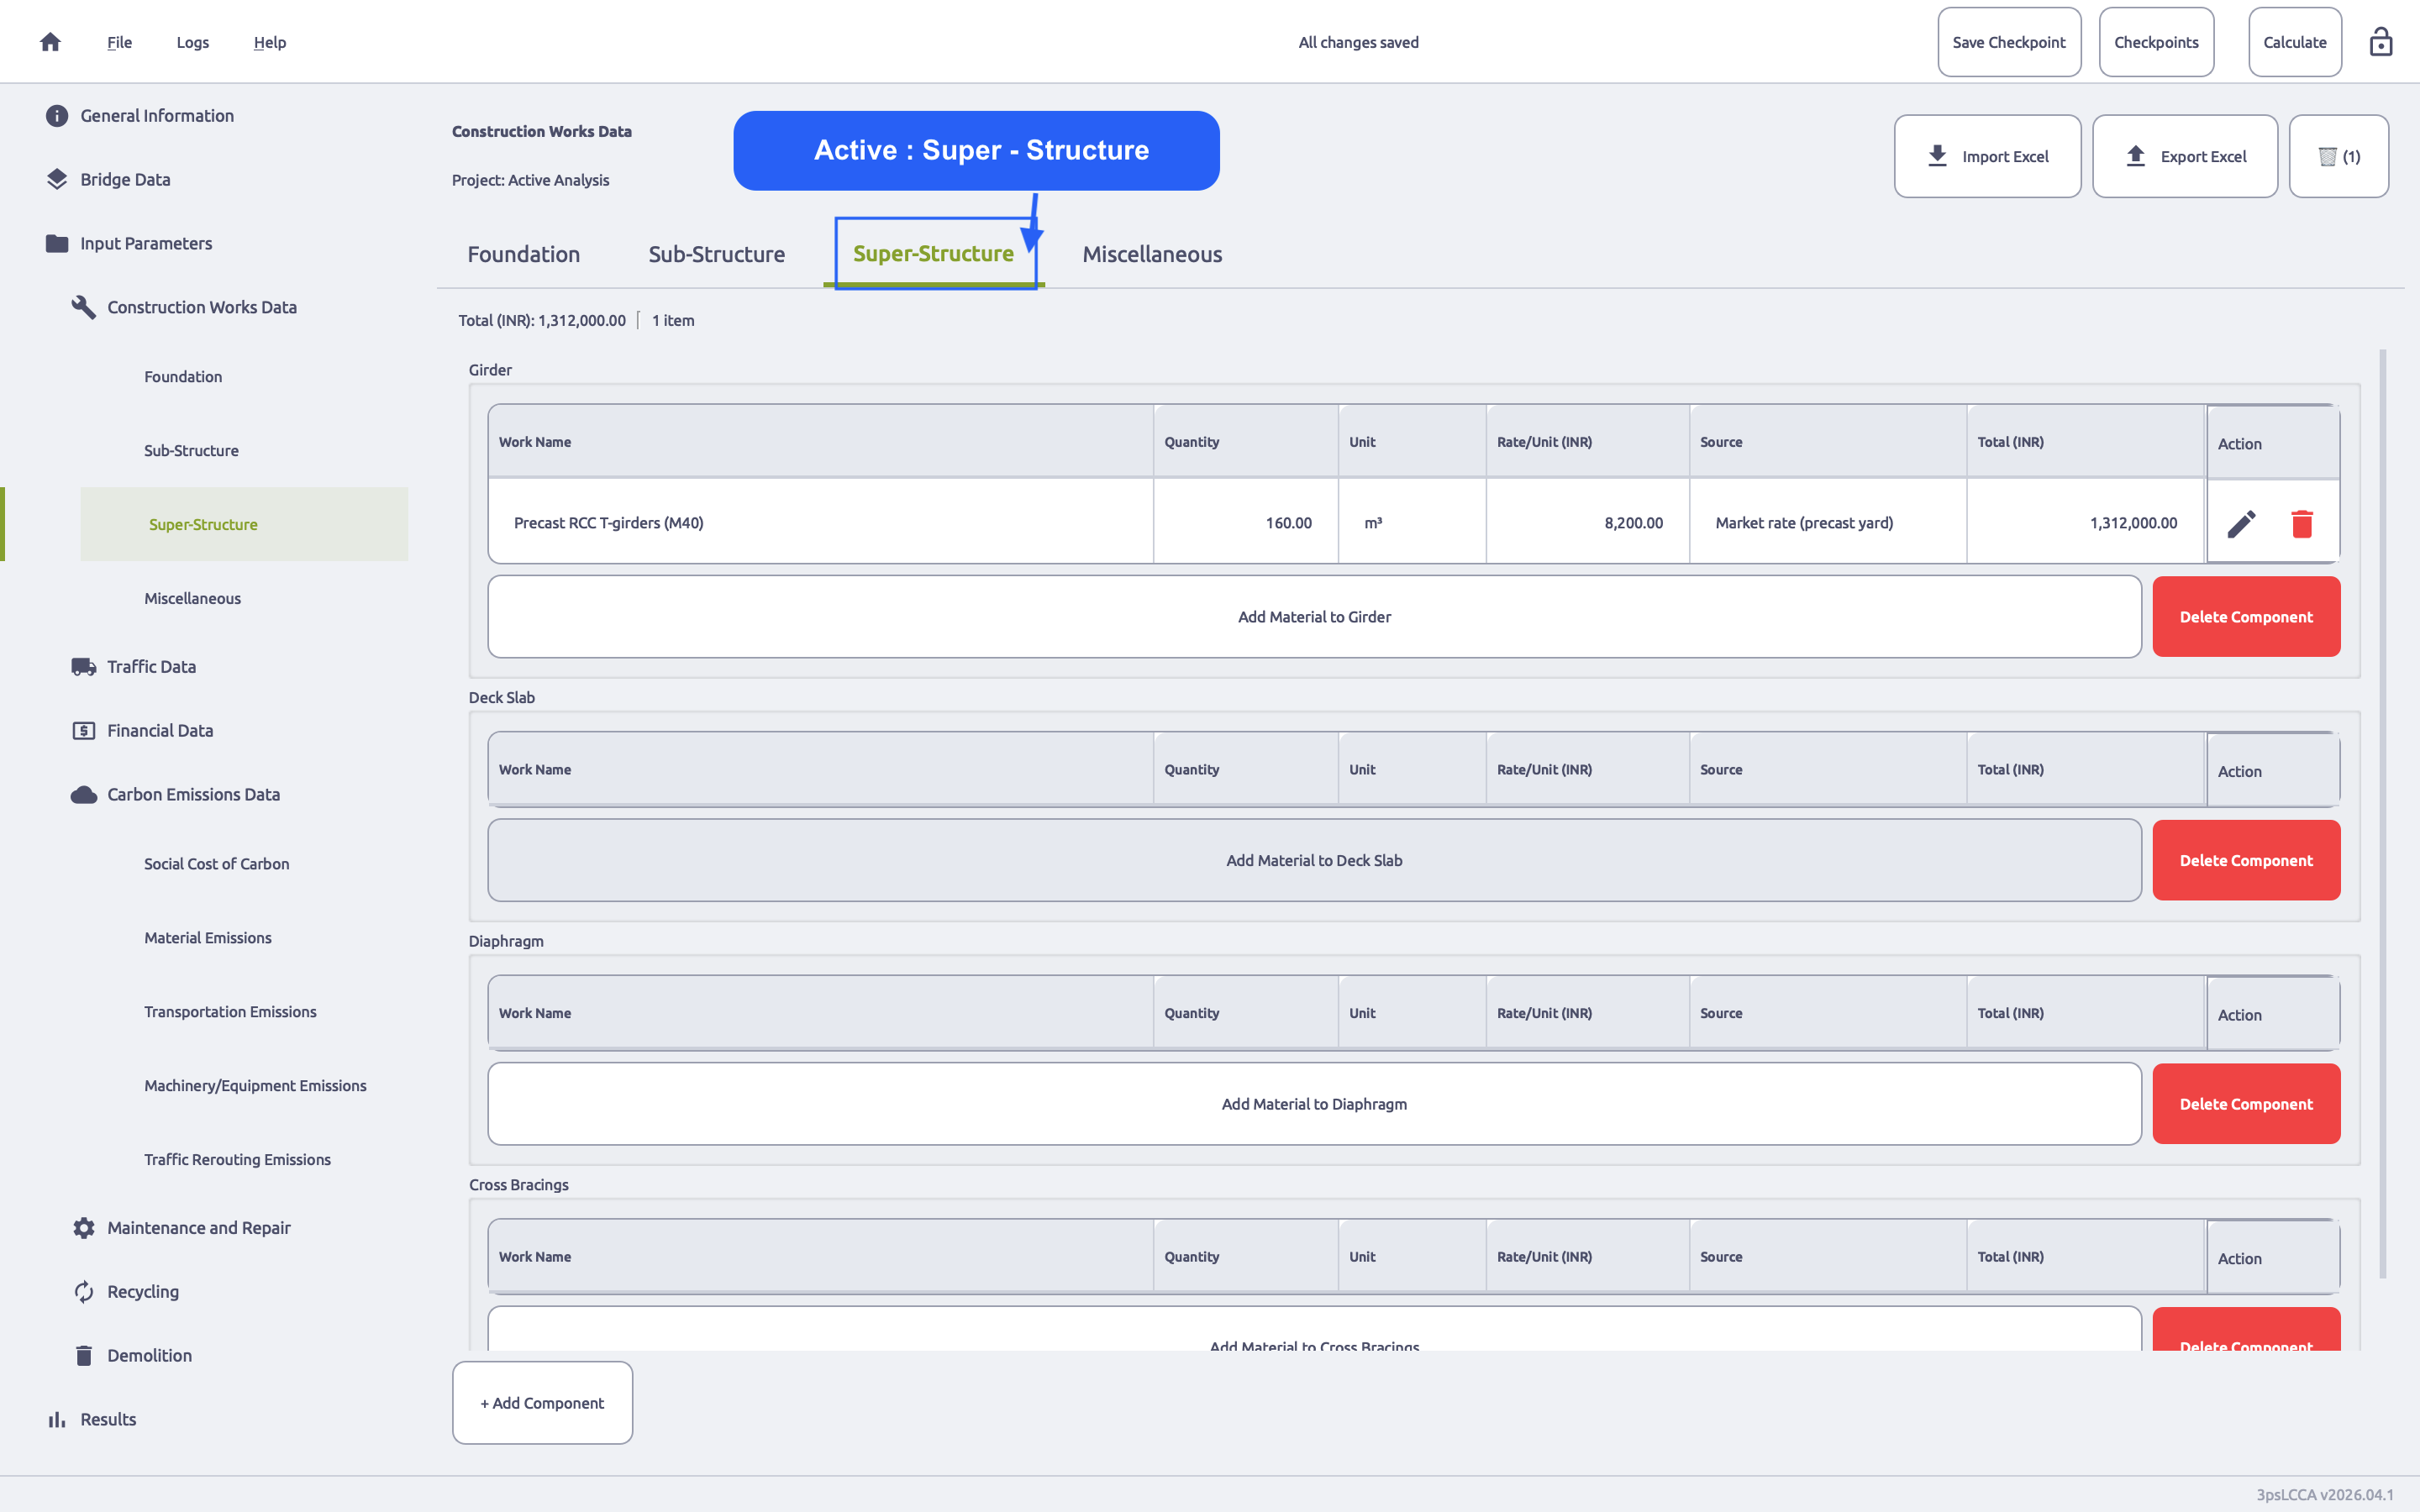Click the Construction Works Data wrench icon
Image resolution: width=2420 pixels, height=1512 pixels.
(x=84, y=307)
